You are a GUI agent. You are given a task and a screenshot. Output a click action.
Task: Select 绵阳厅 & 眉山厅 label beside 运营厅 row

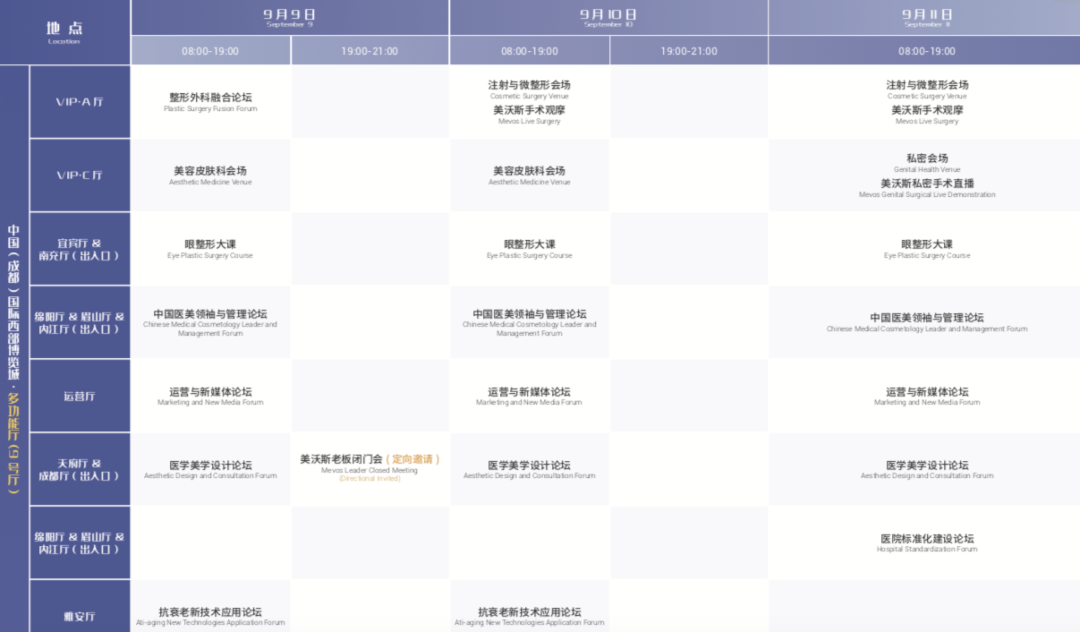tap(80, 323)
